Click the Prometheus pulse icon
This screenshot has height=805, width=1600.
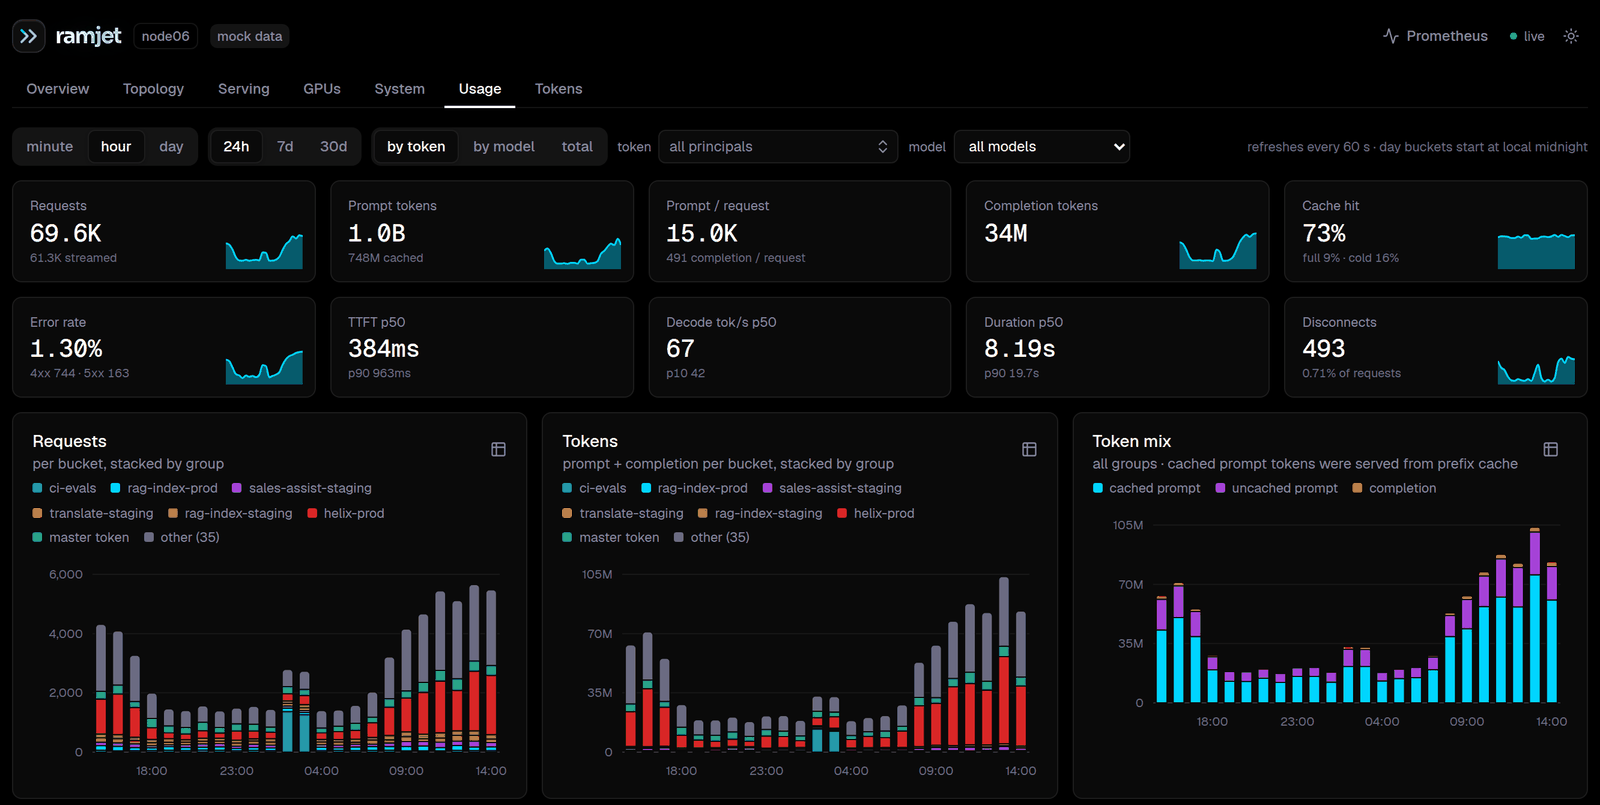click(x=1390, y=36)
